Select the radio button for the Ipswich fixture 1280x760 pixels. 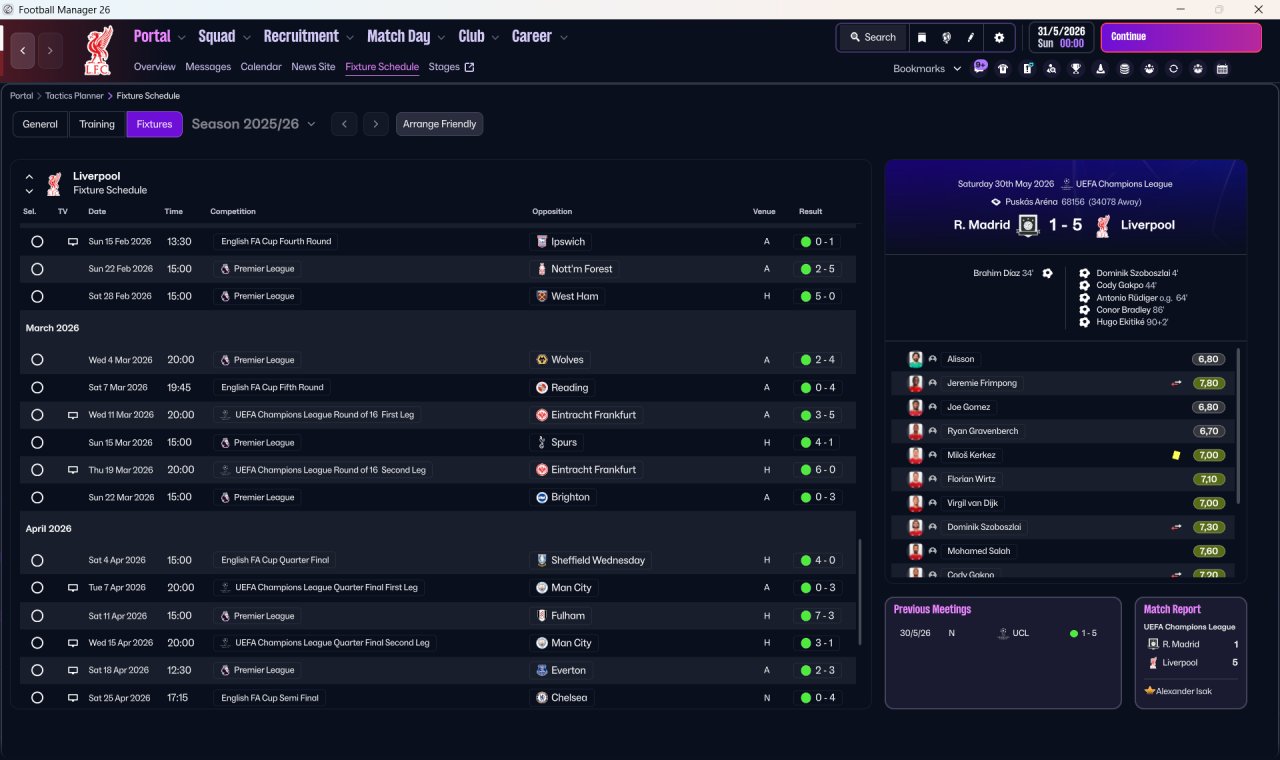[x=37, y=242]
